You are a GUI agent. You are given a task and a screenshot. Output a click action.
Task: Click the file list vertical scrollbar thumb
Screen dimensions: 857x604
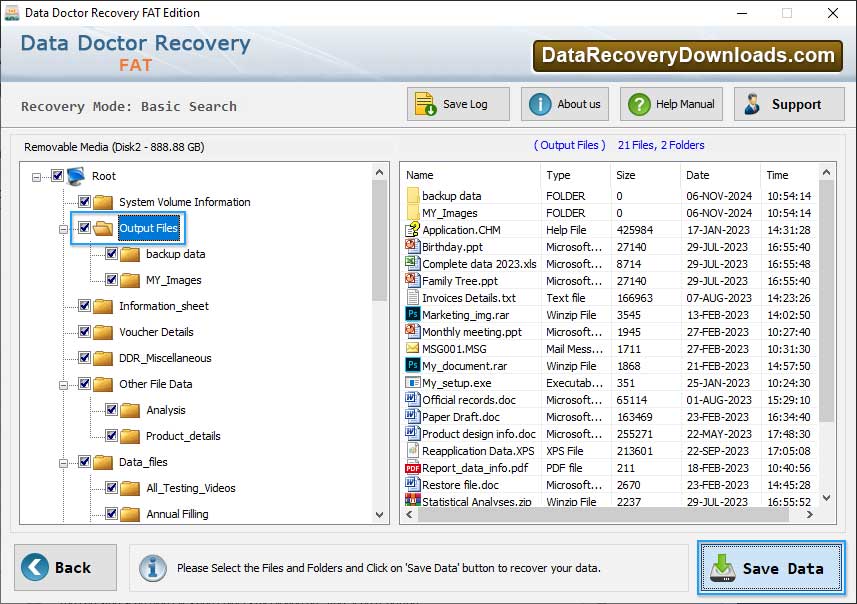tap(826, 301)
